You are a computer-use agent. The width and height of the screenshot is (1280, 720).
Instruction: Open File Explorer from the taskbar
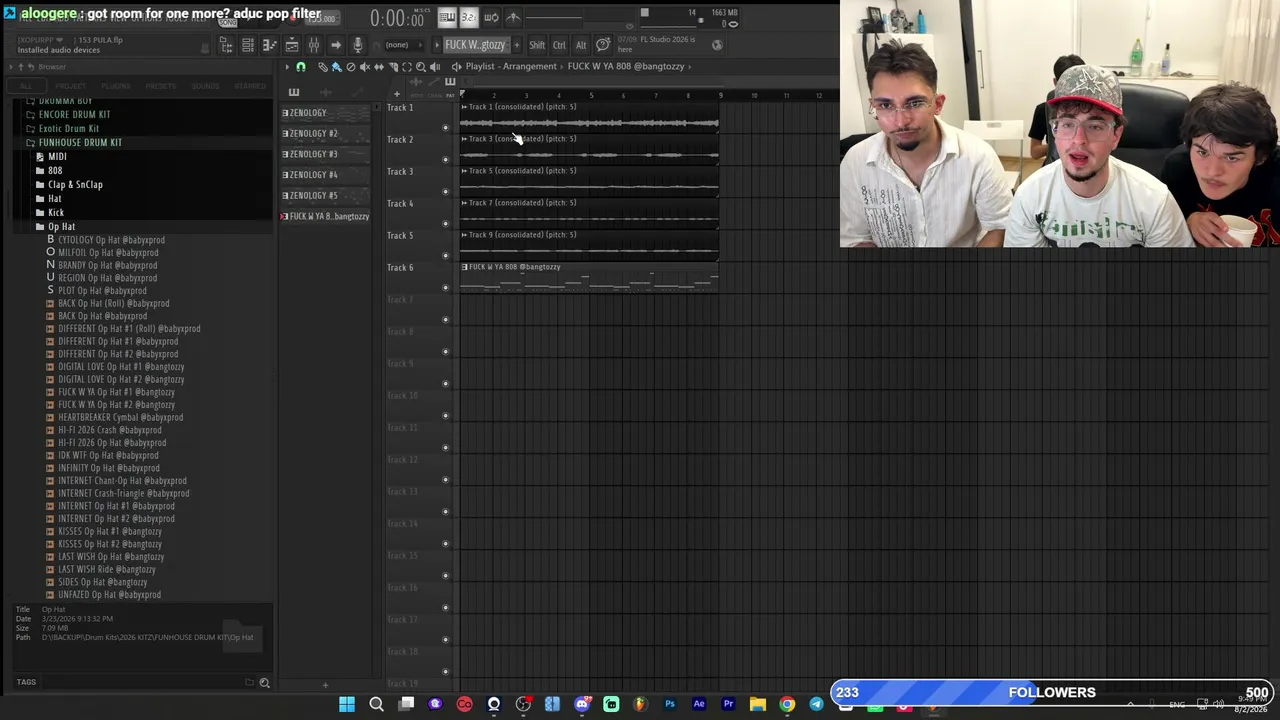pos(758,705)
